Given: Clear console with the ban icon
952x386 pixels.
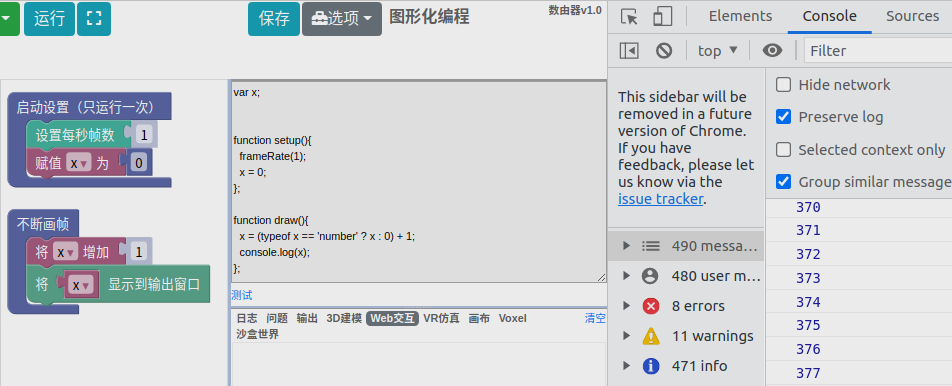Looking at the screenshot, I should (664, 51).
